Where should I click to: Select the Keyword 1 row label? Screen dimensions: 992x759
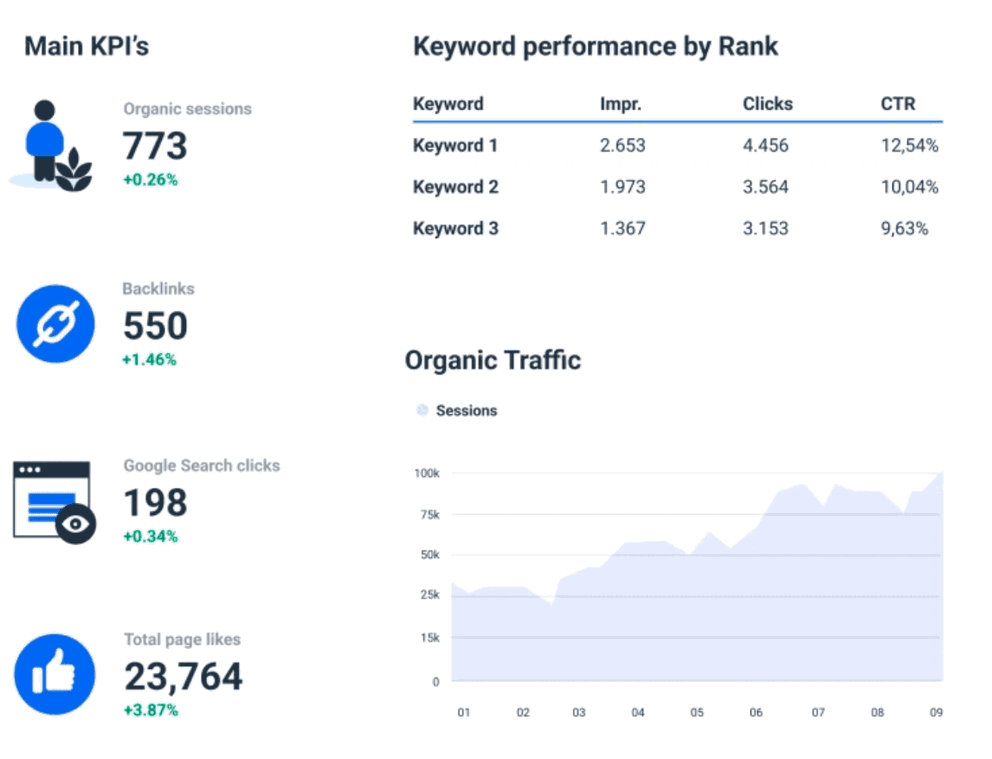click(x=456, y=145)
